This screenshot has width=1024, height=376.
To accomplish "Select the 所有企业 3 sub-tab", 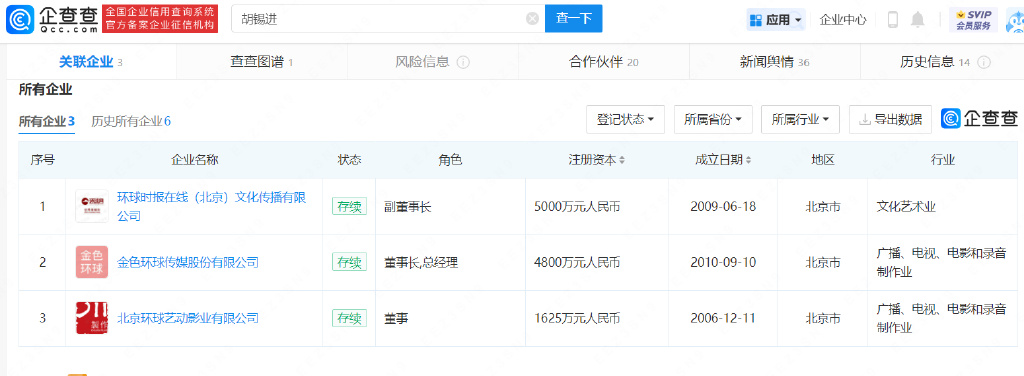I will [x=46, y=121].
